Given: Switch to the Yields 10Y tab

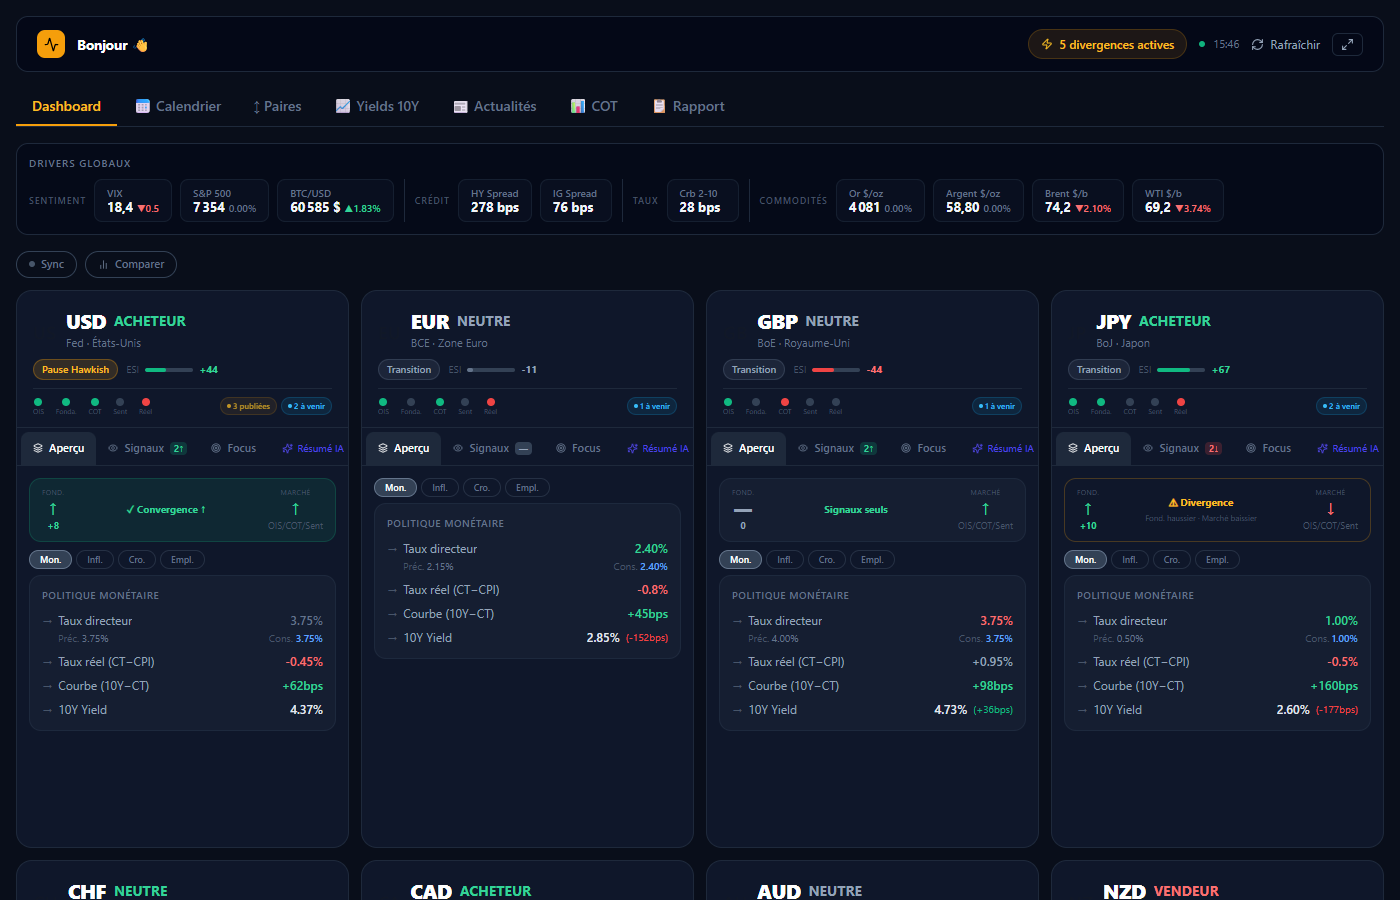Looking at the screenshot, I should (377, 106).
